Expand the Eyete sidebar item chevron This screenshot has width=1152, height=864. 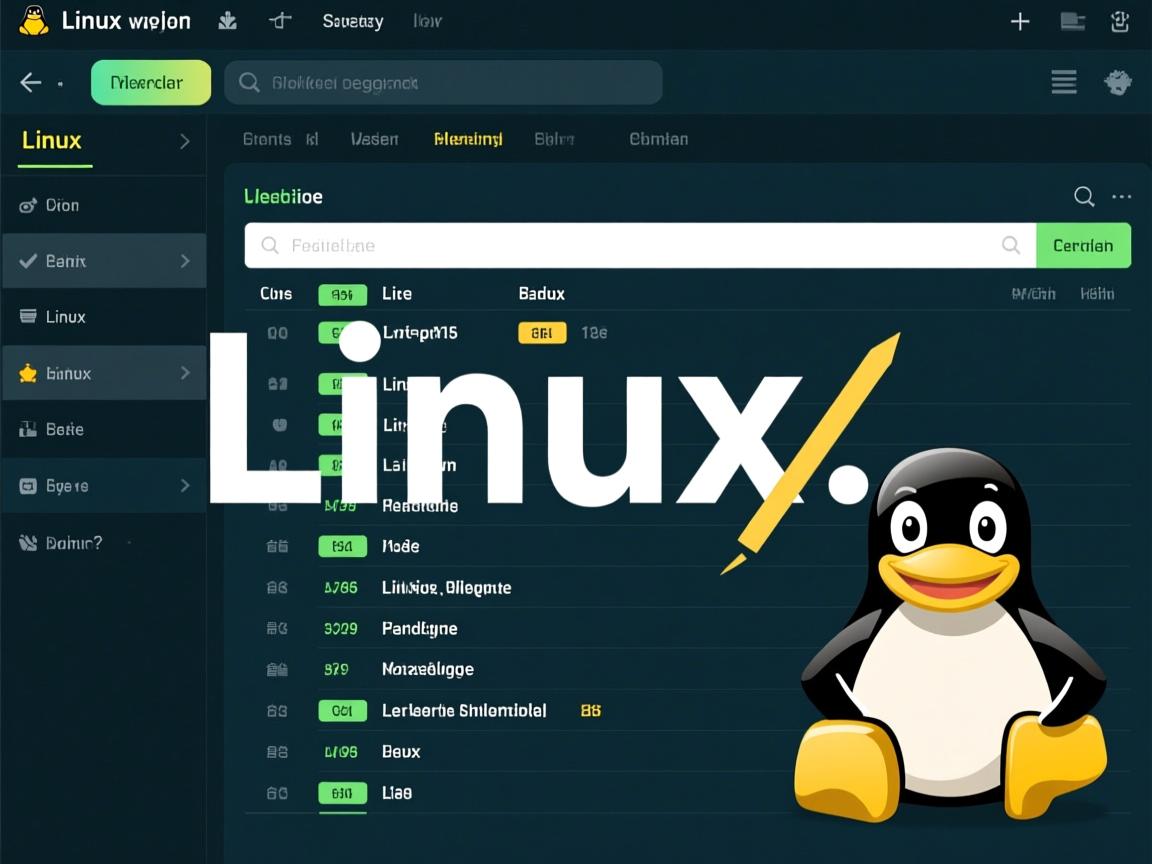[184, 486]
